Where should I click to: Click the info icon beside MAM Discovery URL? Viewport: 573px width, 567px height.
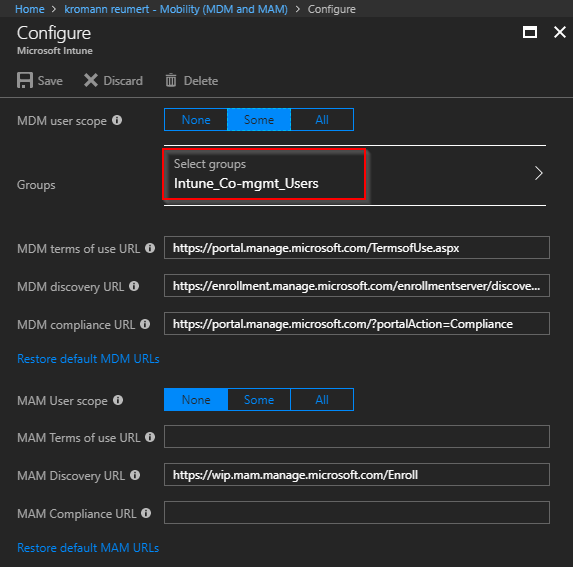point(135,475)
